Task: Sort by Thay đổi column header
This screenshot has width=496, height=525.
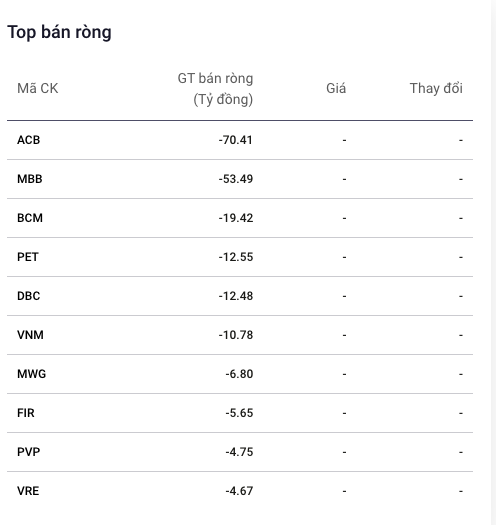Action: [436, 88]
